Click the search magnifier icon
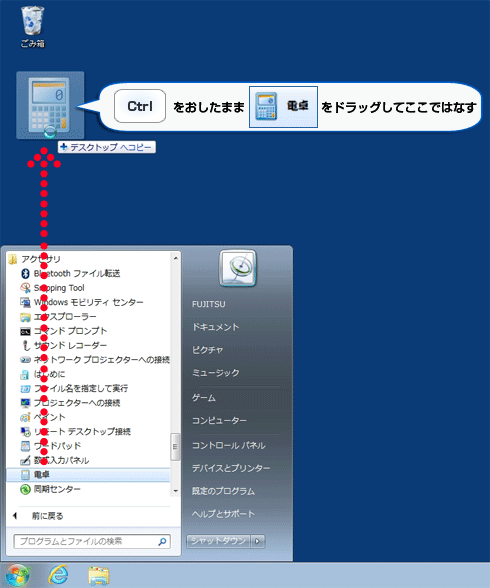Viewport: 490px width, 588px height. pos(162,542)
